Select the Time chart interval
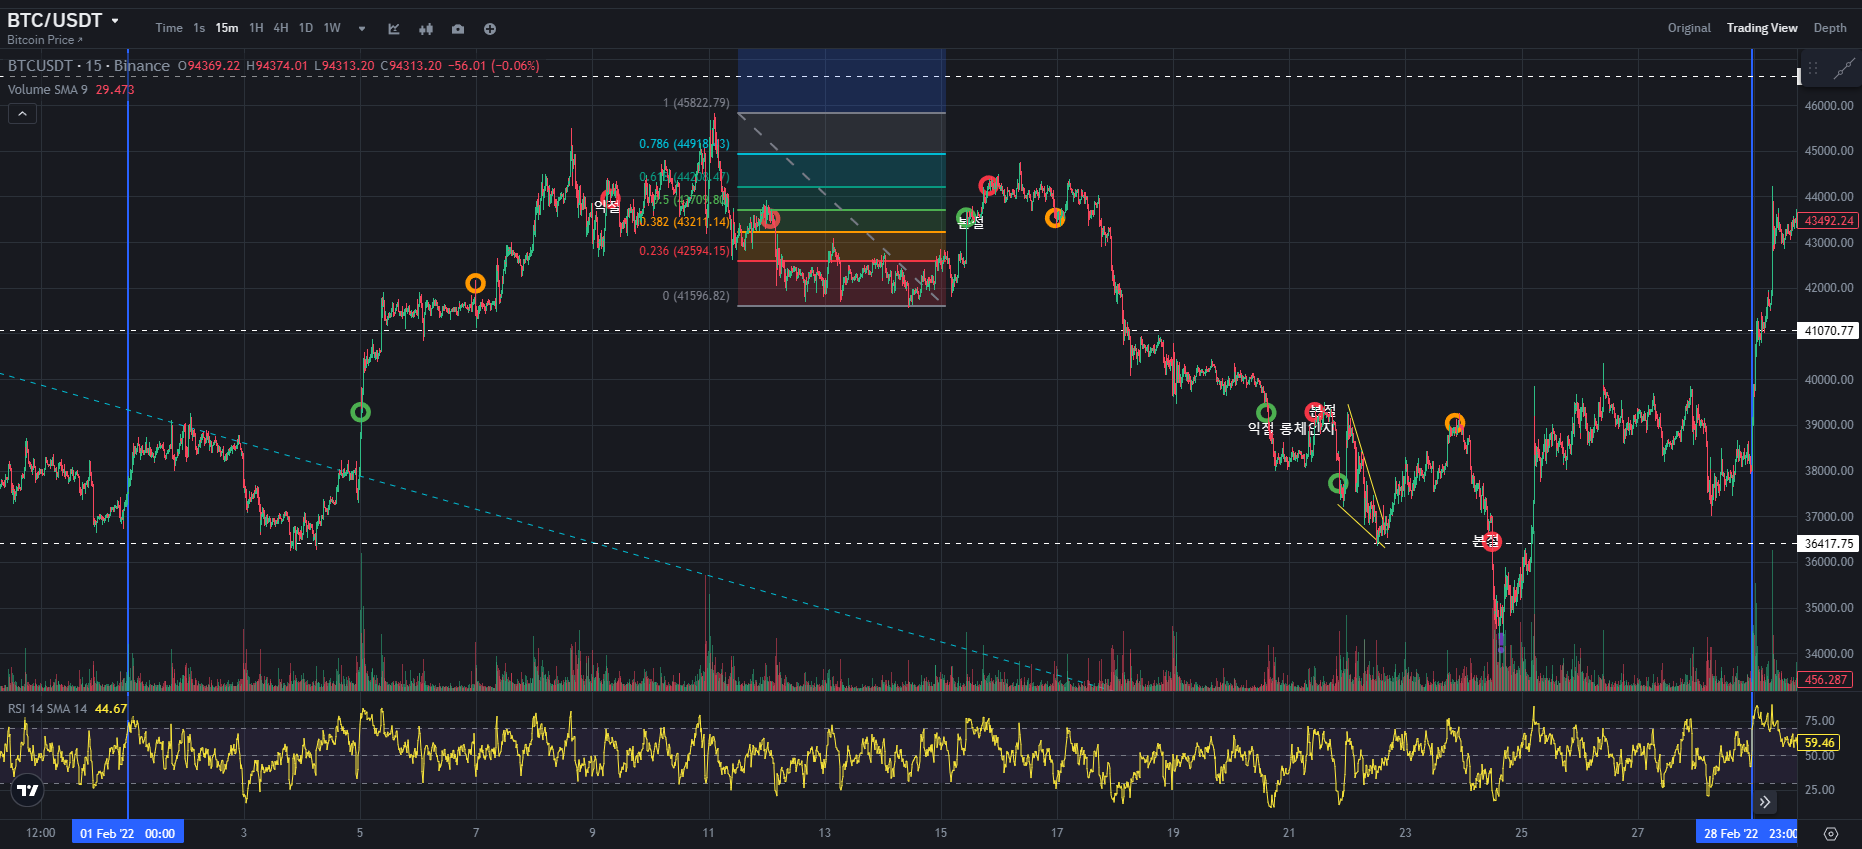Viewport: 1862px width, 849px height. [x=169, y=28]
